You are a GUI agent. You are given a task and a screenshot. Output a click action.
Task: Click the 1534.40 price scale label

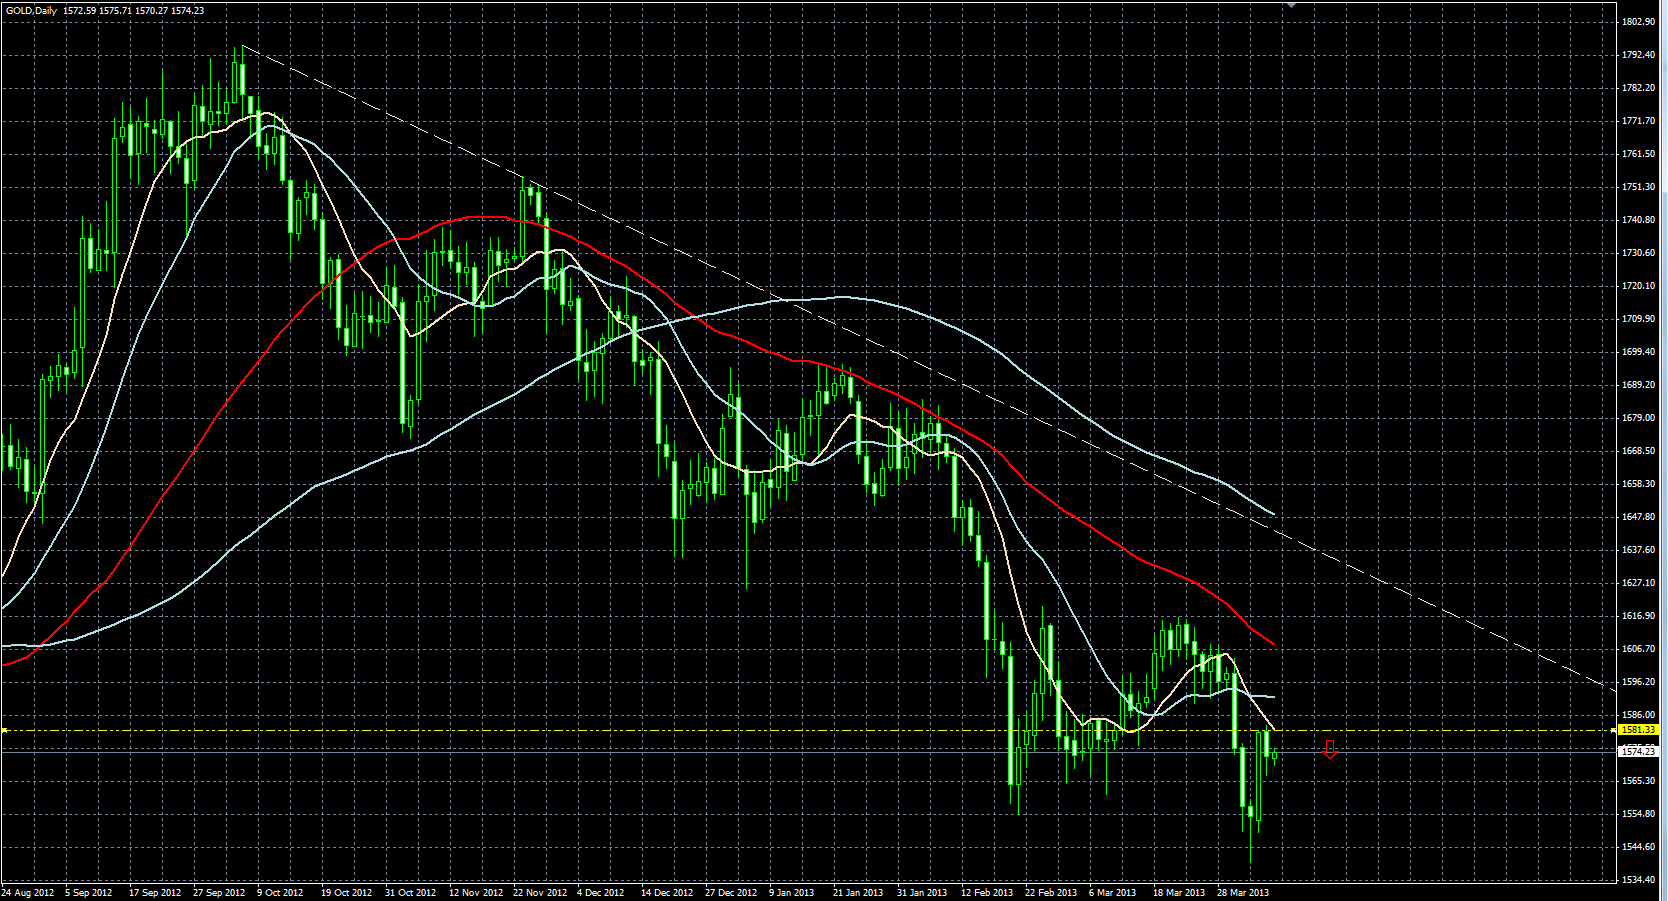(1638, 880)
